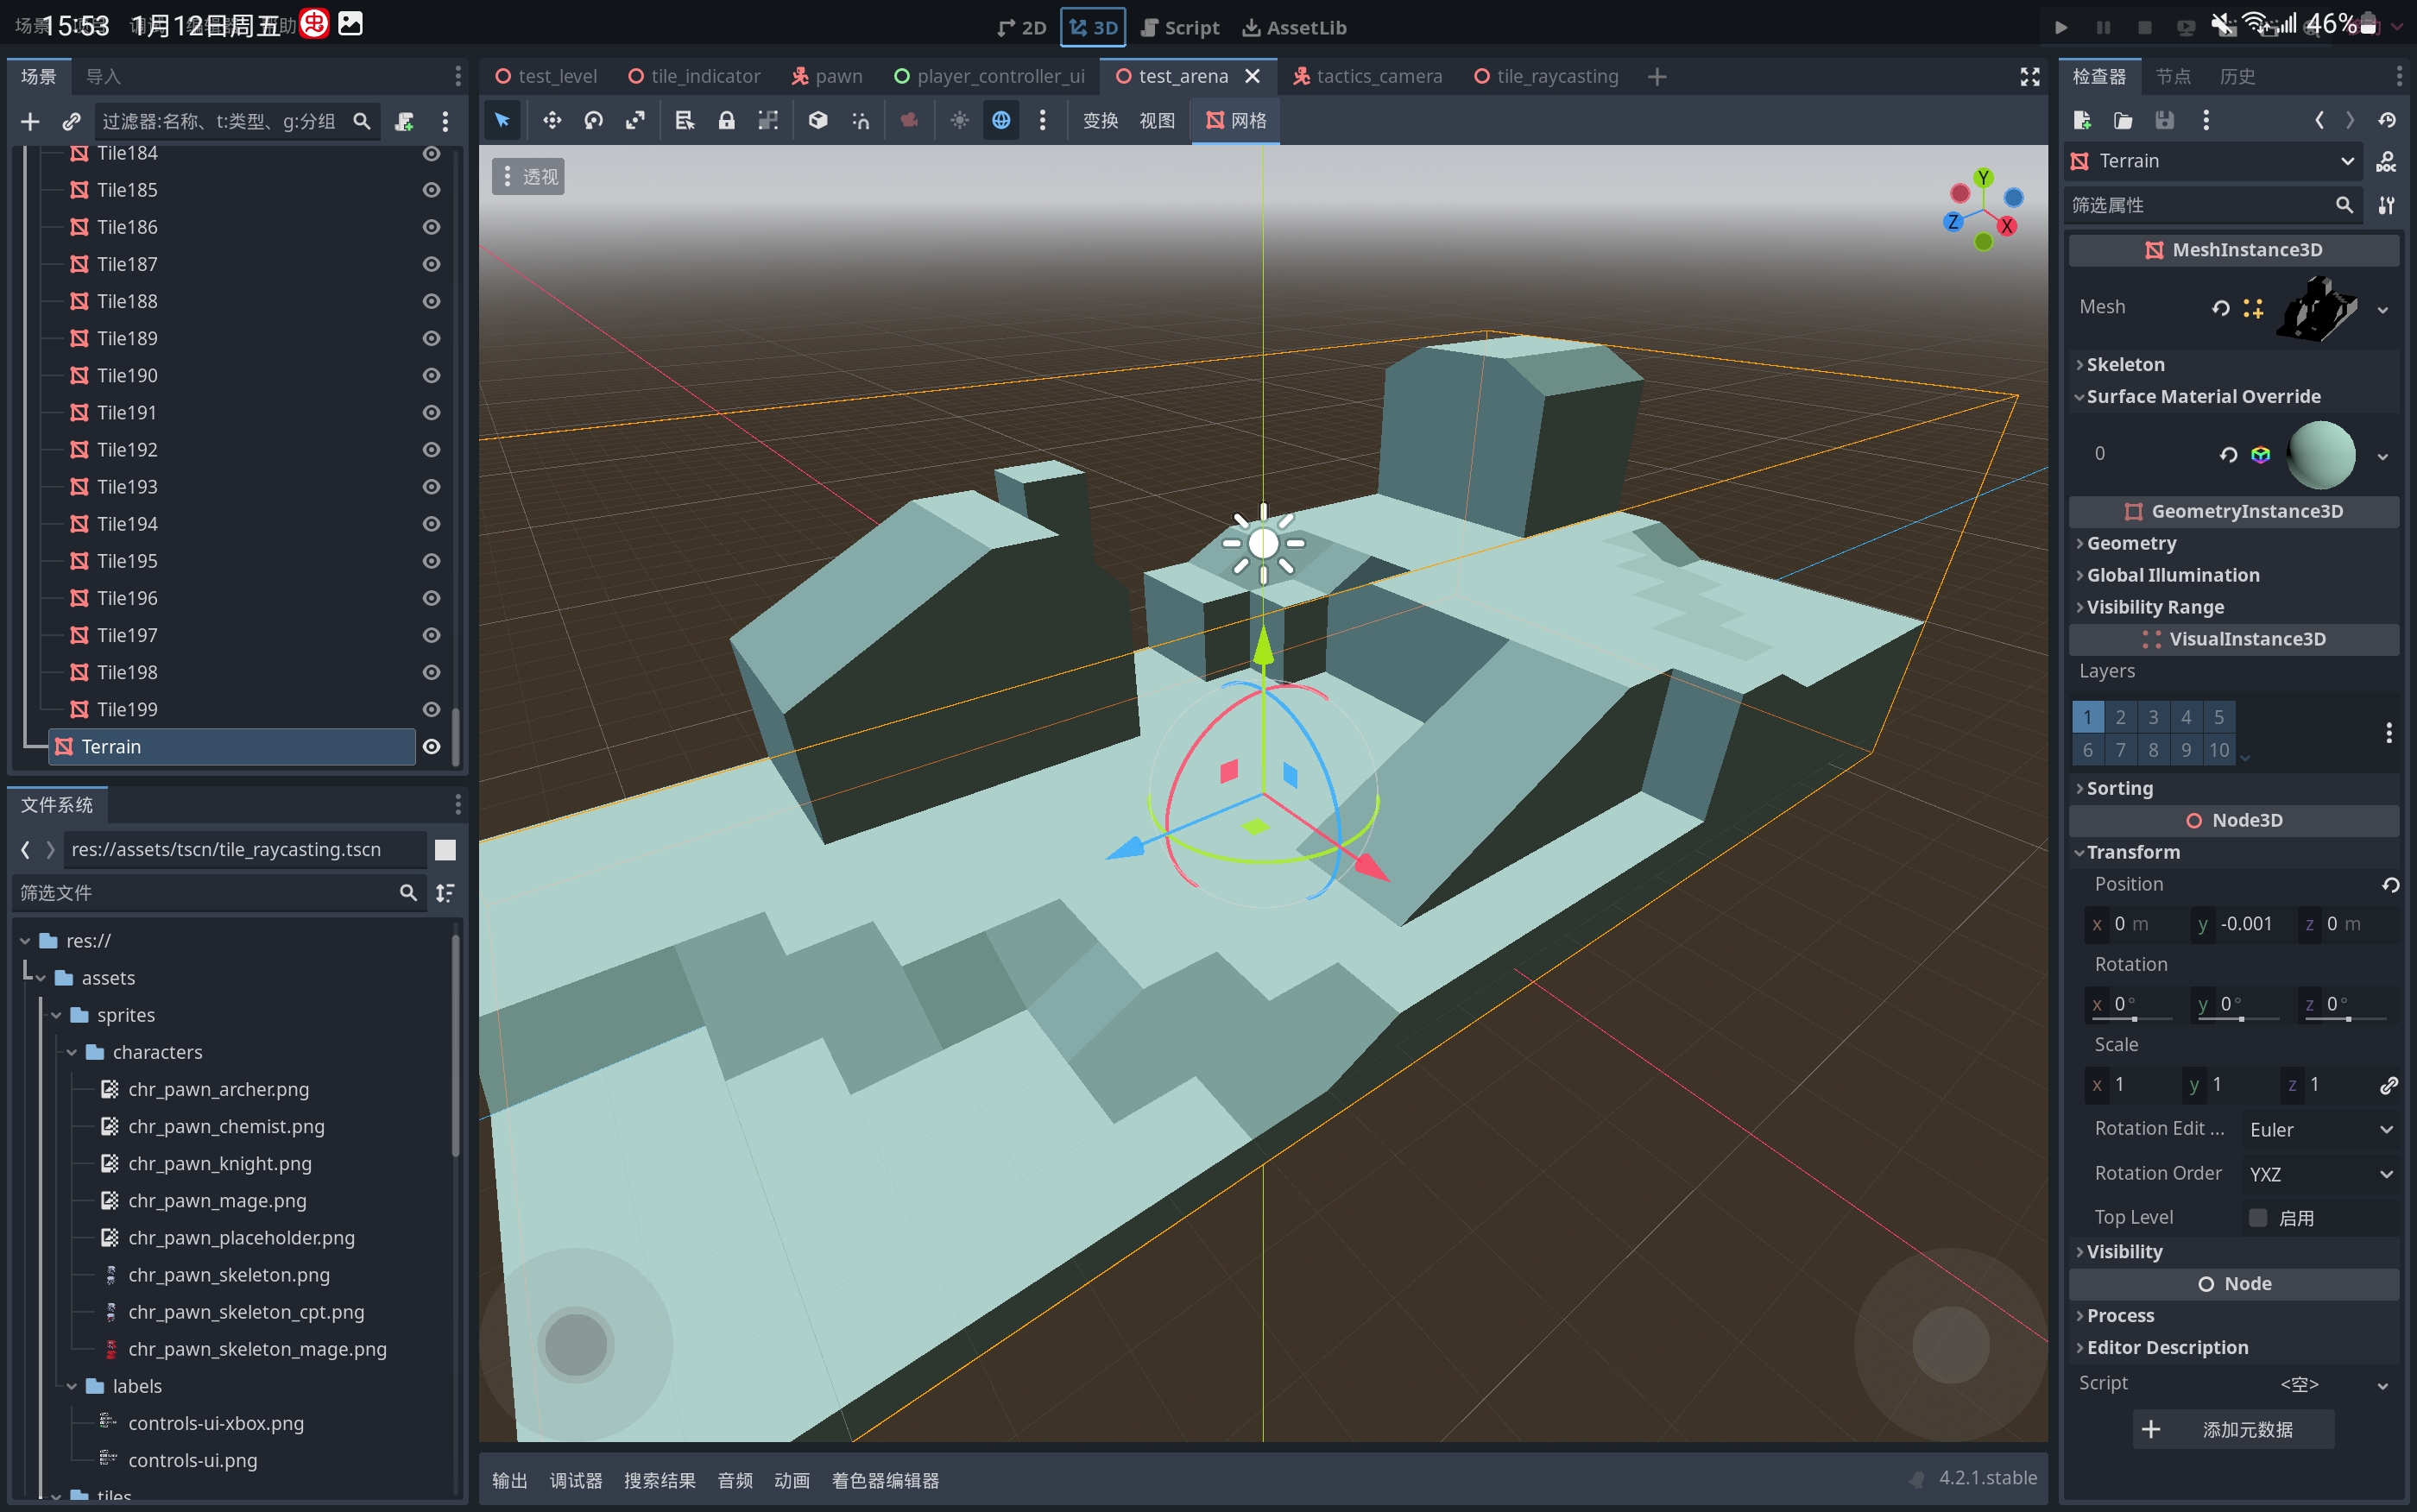This screenshot has width=2417, height=1512.
Task: Open the 输出 bottom panel
Action: coord(509,1480)
